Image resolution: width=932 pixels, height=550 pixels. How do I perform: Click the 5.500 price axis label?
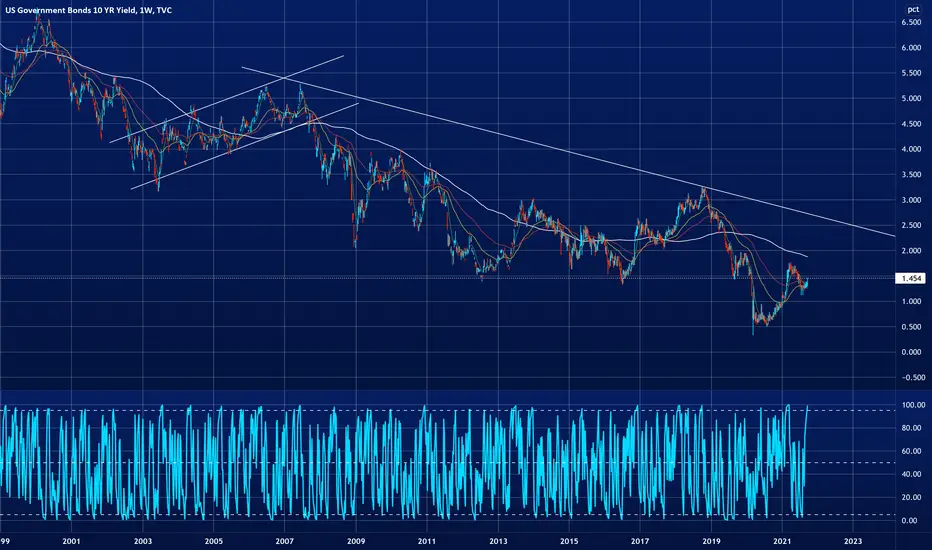click(911, 73)
